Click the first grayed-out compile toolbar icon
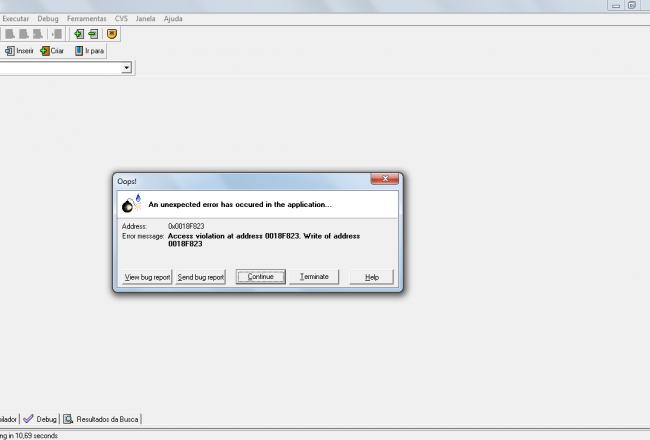This screenshot has width=650, height=440. click(x=10, y=34)
